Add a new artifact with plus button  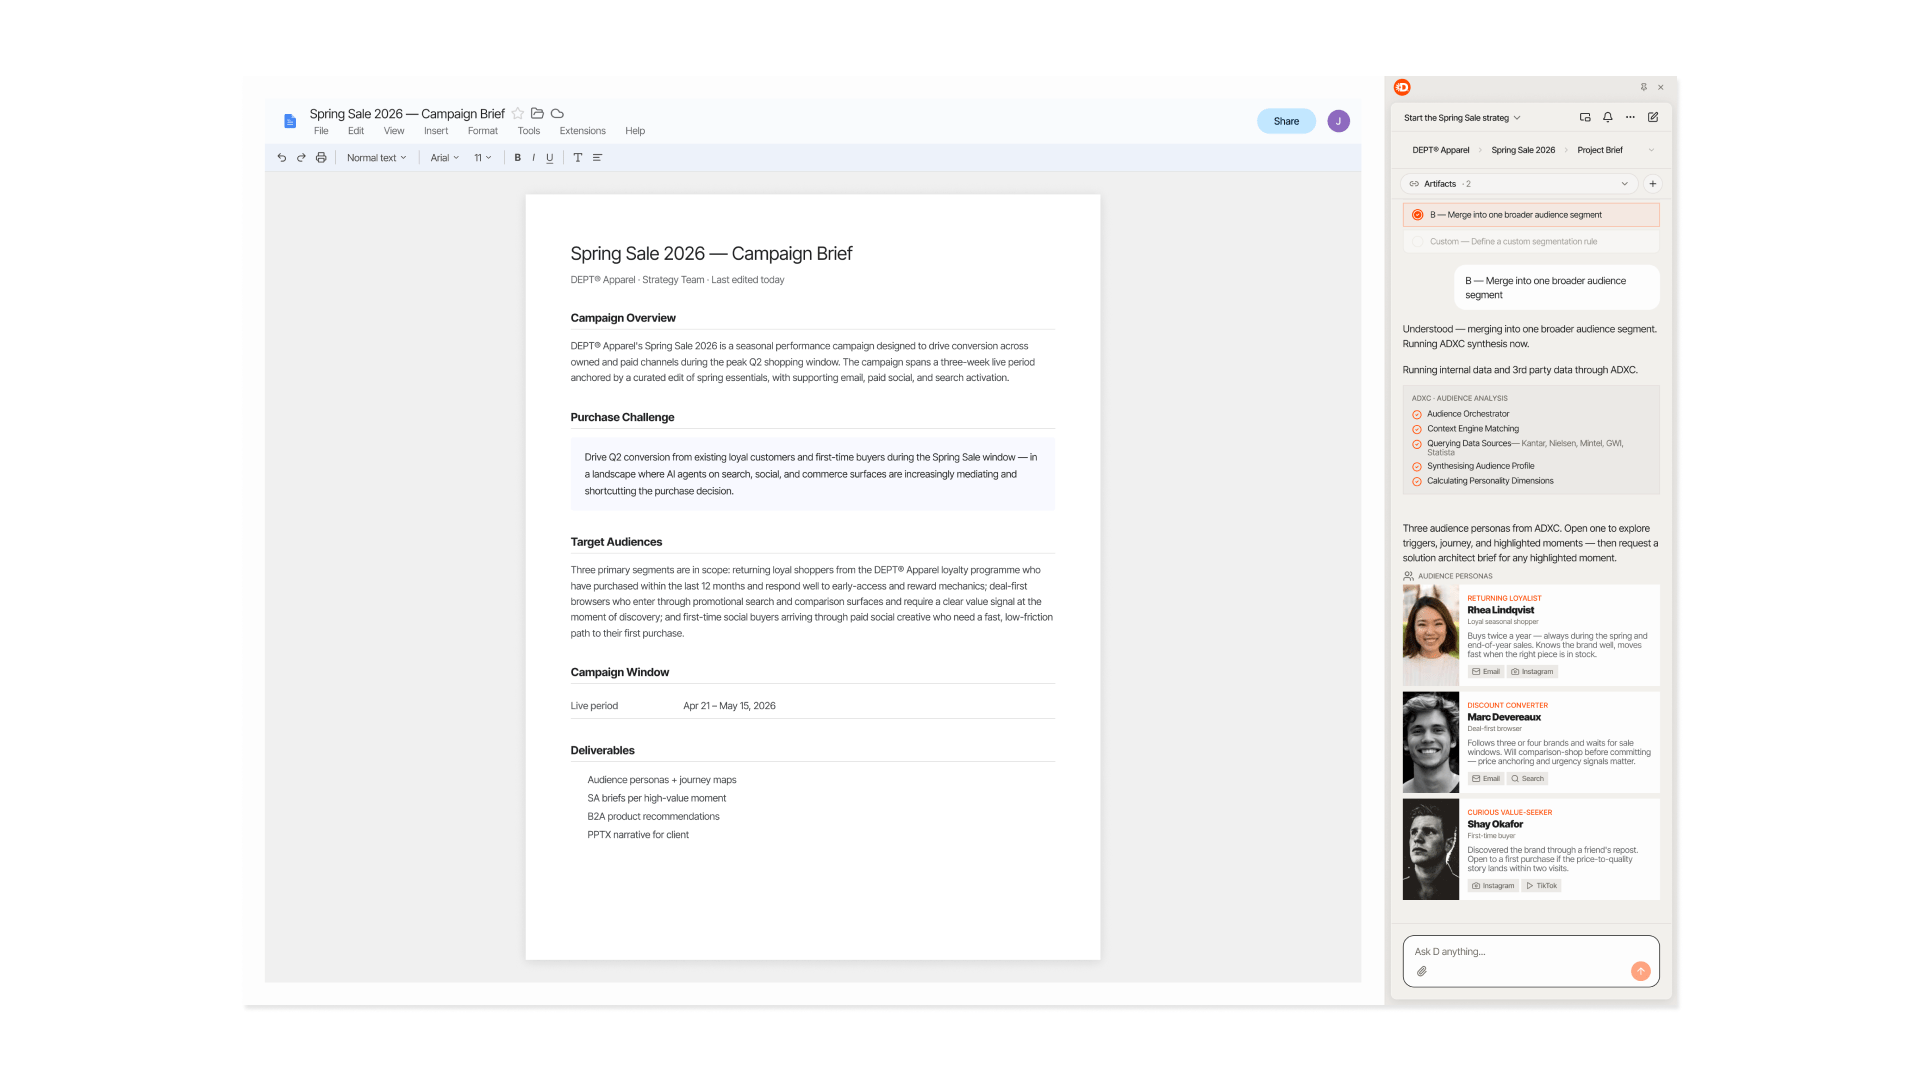tap(1653, 184)
